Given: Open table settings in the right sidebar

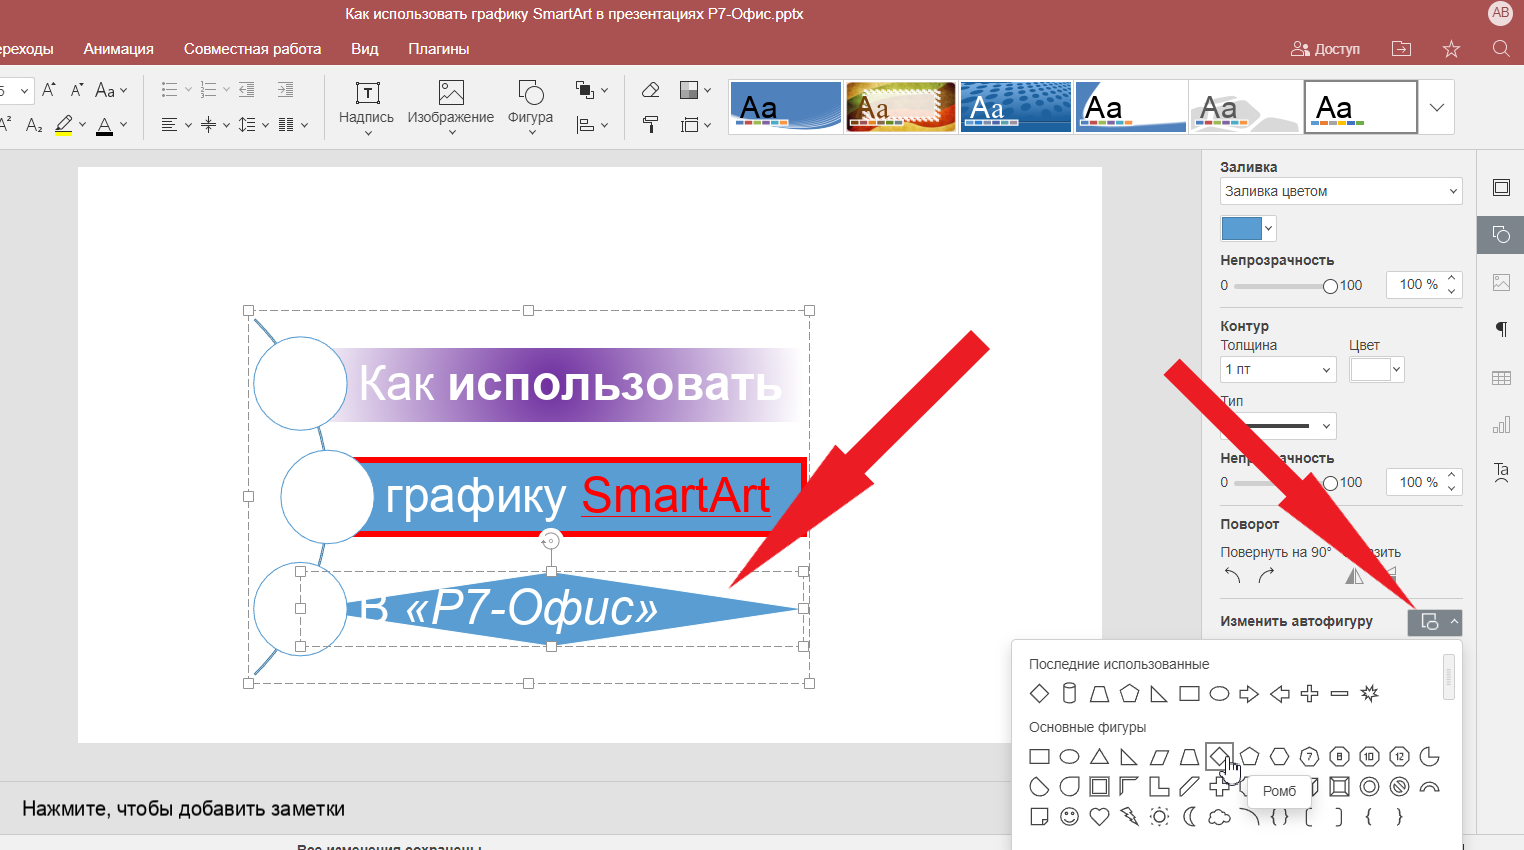Looking at the screenshot, I should tap(1501, 377).
